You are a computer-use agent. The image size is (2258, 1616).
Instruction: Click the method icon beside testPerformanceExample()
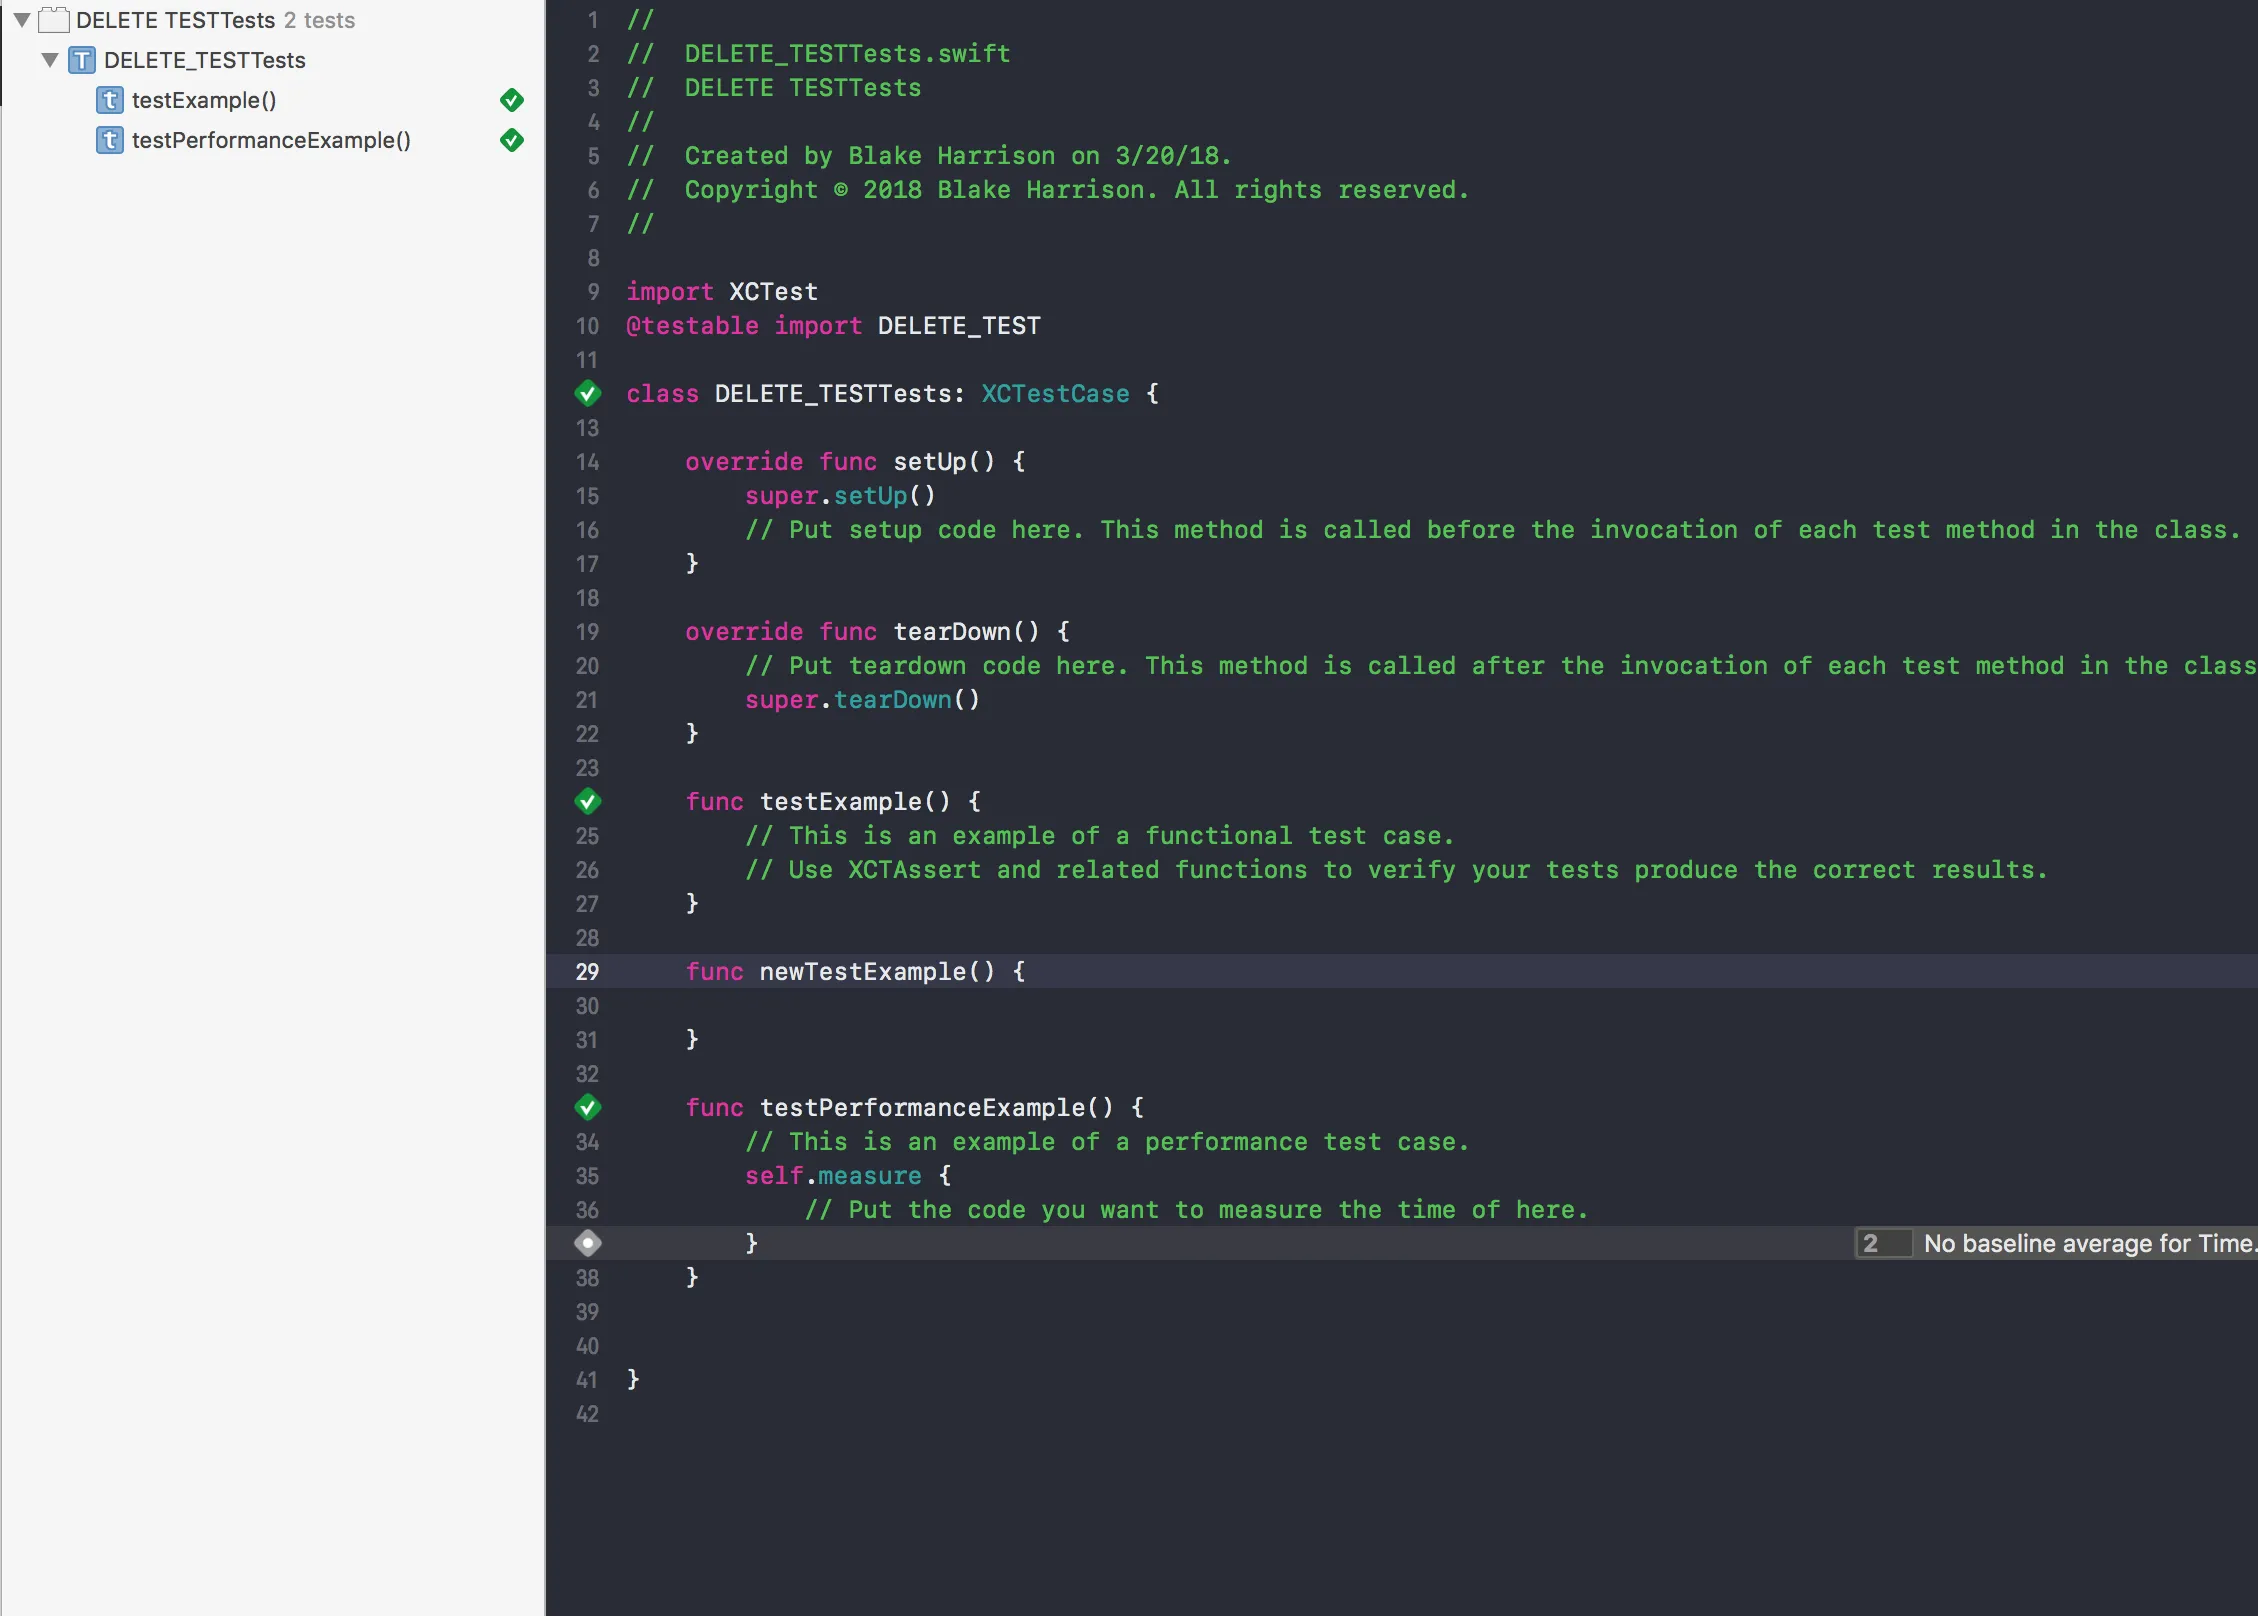click(x=110, y=140)
